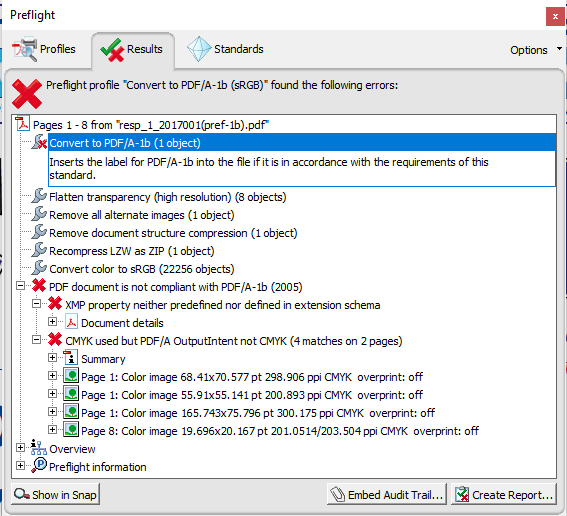Click the Embed Audit Trail button

tap(387, 494)
